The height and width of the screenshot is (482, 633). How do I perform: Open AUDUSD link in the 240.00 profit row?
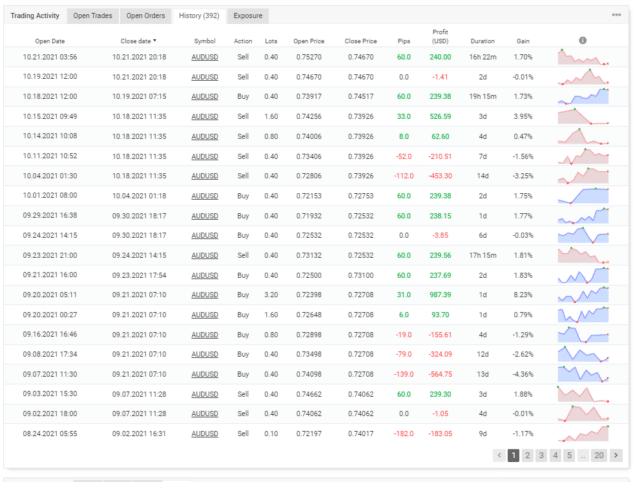pos(205,57)
